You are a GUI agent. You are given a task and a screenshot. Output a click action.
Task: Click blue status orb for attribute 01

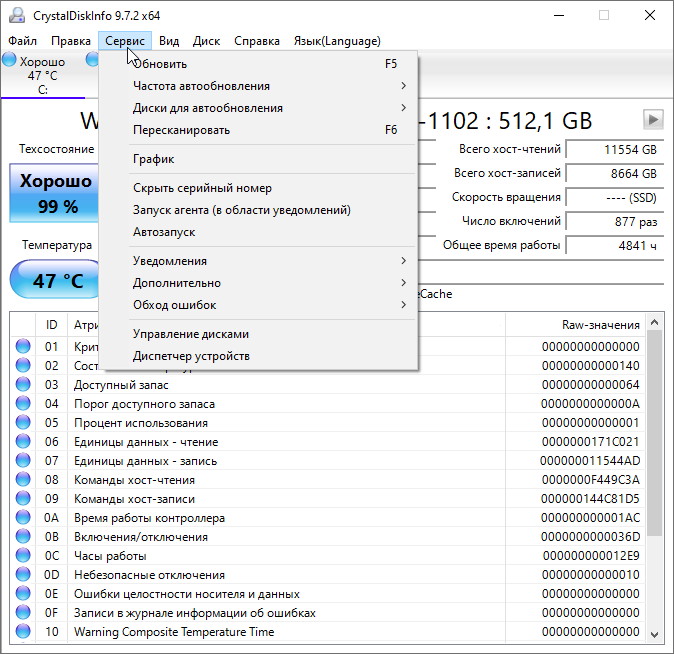point(23,346)
